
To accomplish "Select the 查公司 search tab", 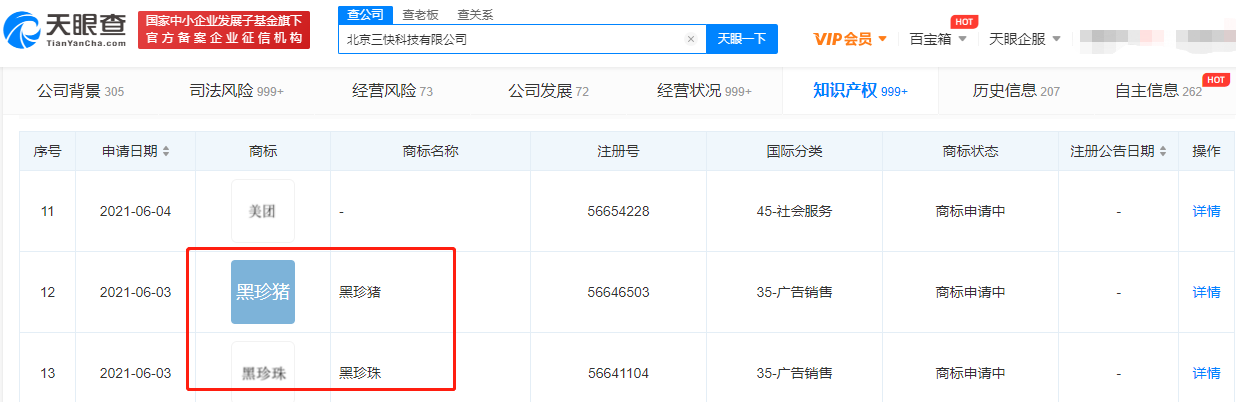I will point(365,15).
